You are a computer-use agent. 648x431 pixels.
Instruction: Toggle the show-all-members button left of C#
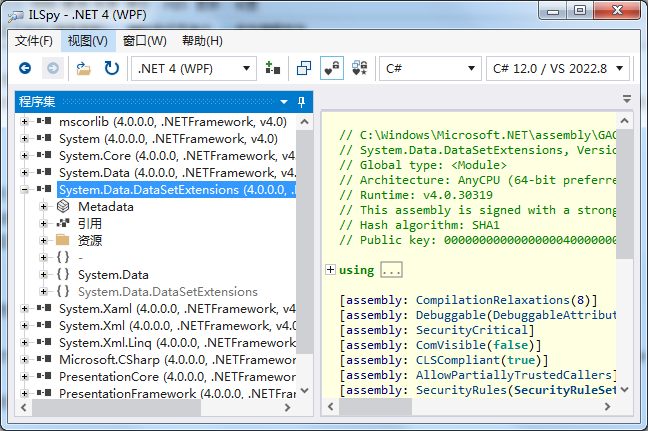(x=359, y=68)
